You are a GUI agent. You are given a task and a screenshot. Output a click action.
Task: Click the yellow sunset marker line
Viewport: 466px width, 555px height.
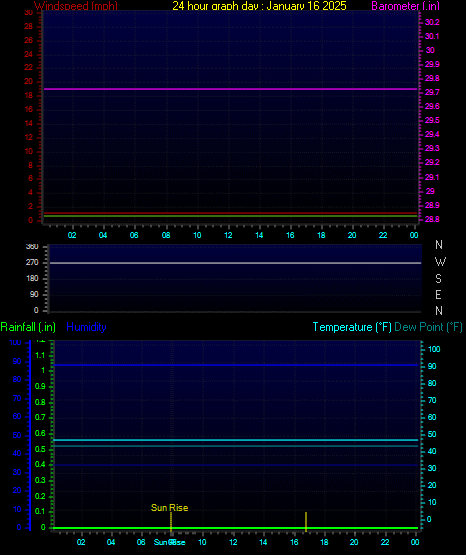(306, 521)
